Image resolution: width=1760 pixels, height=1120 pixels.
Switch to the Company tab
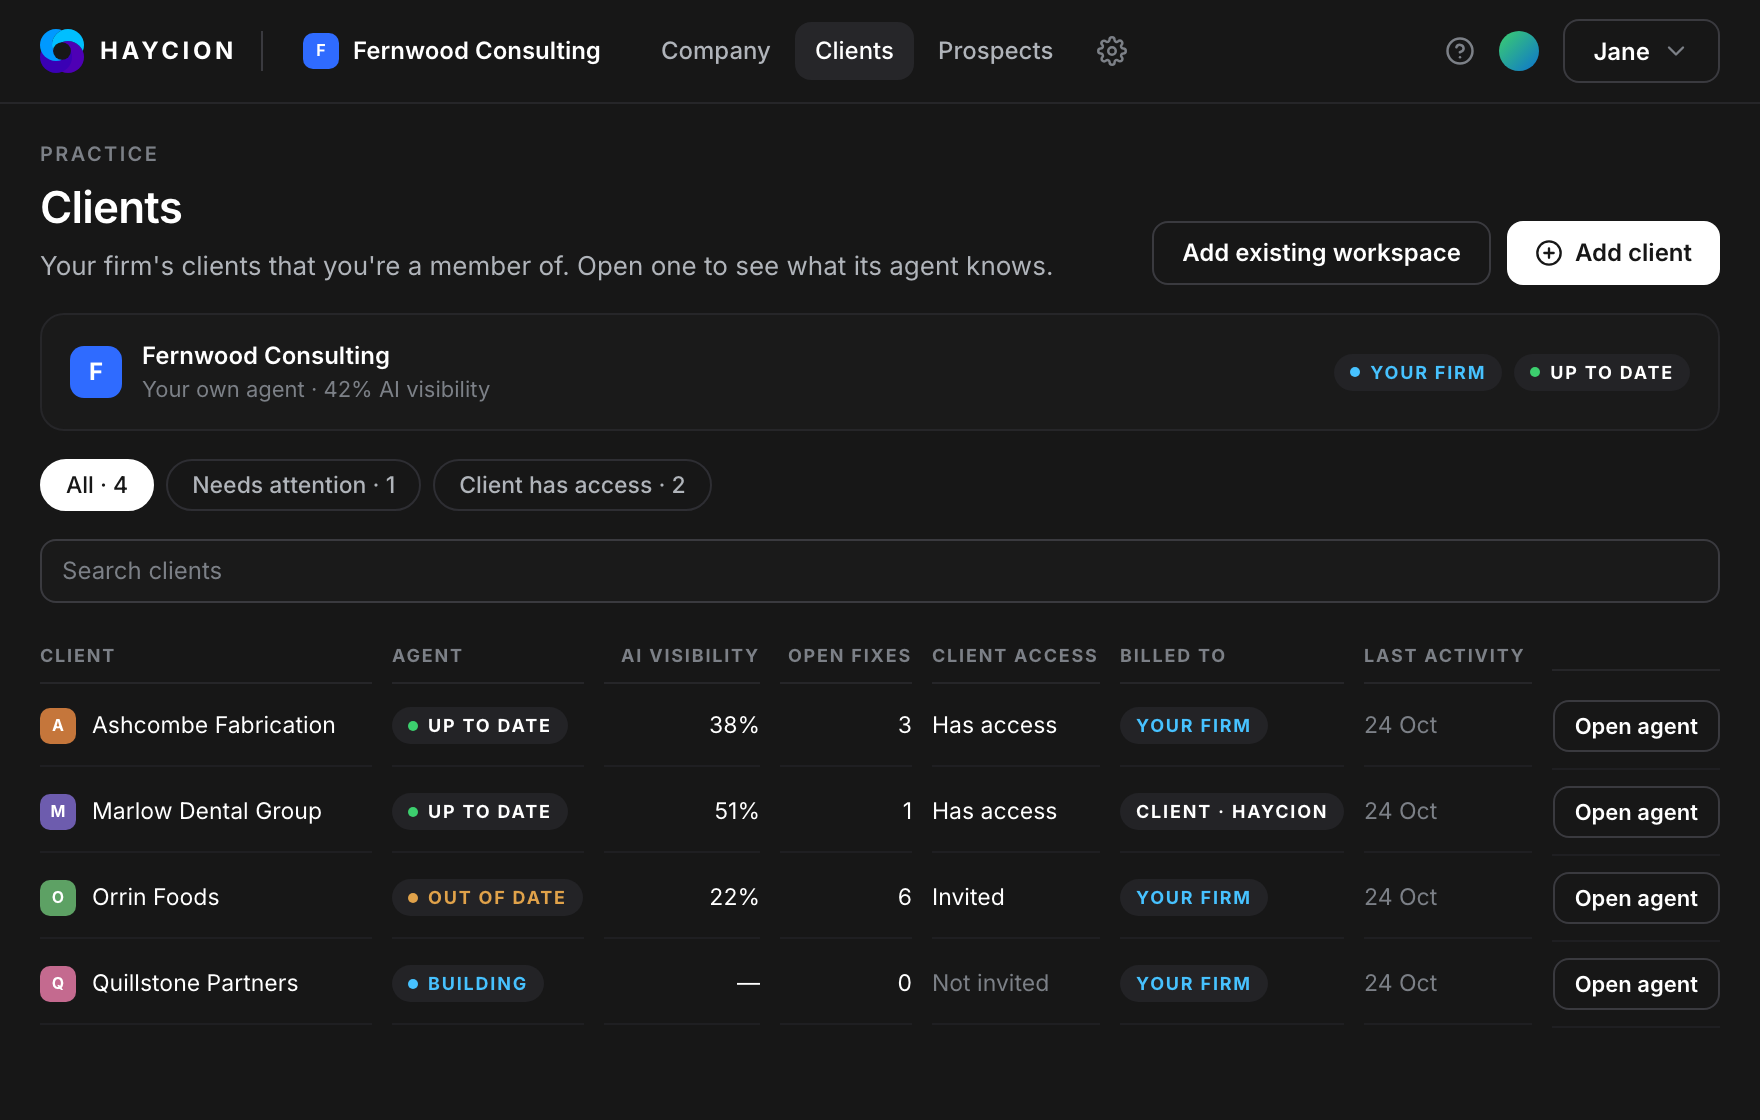pos(716,51)
